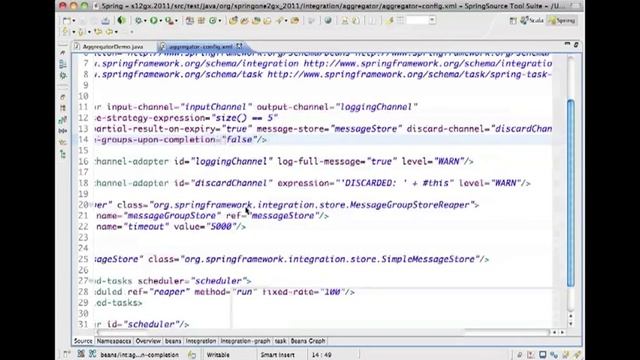
Task: Click the horizontal scroll left arrow
Action: click(554, 333)
